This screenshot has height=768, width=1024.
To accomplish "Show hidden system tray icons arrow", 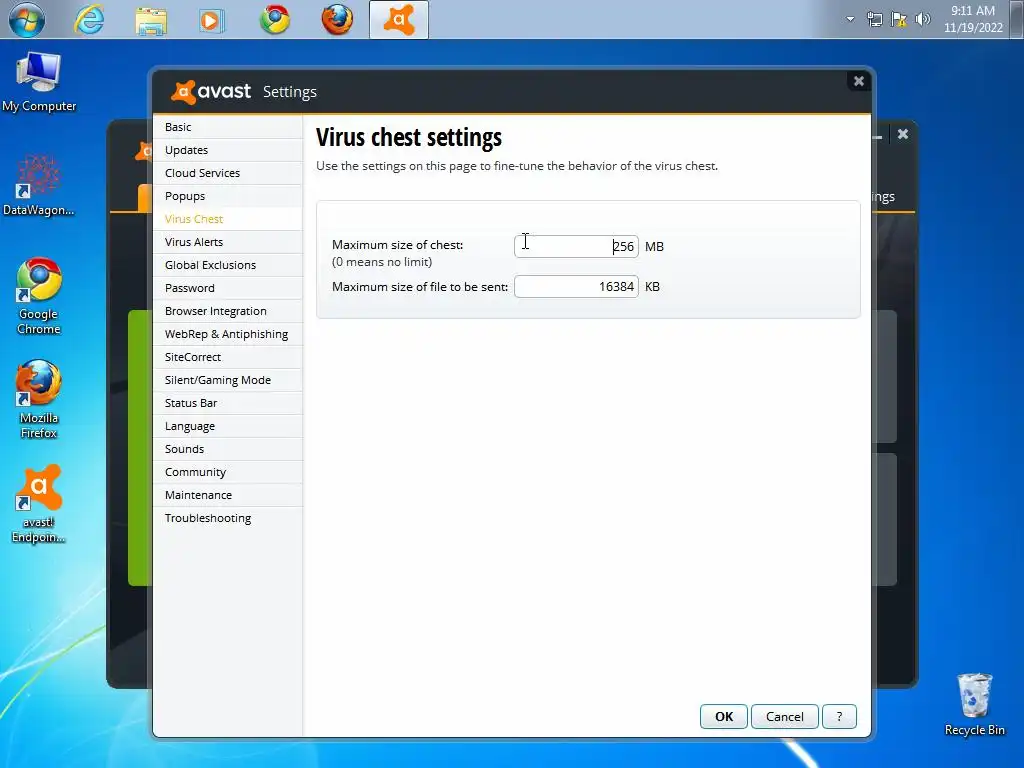I will [850, 19].
